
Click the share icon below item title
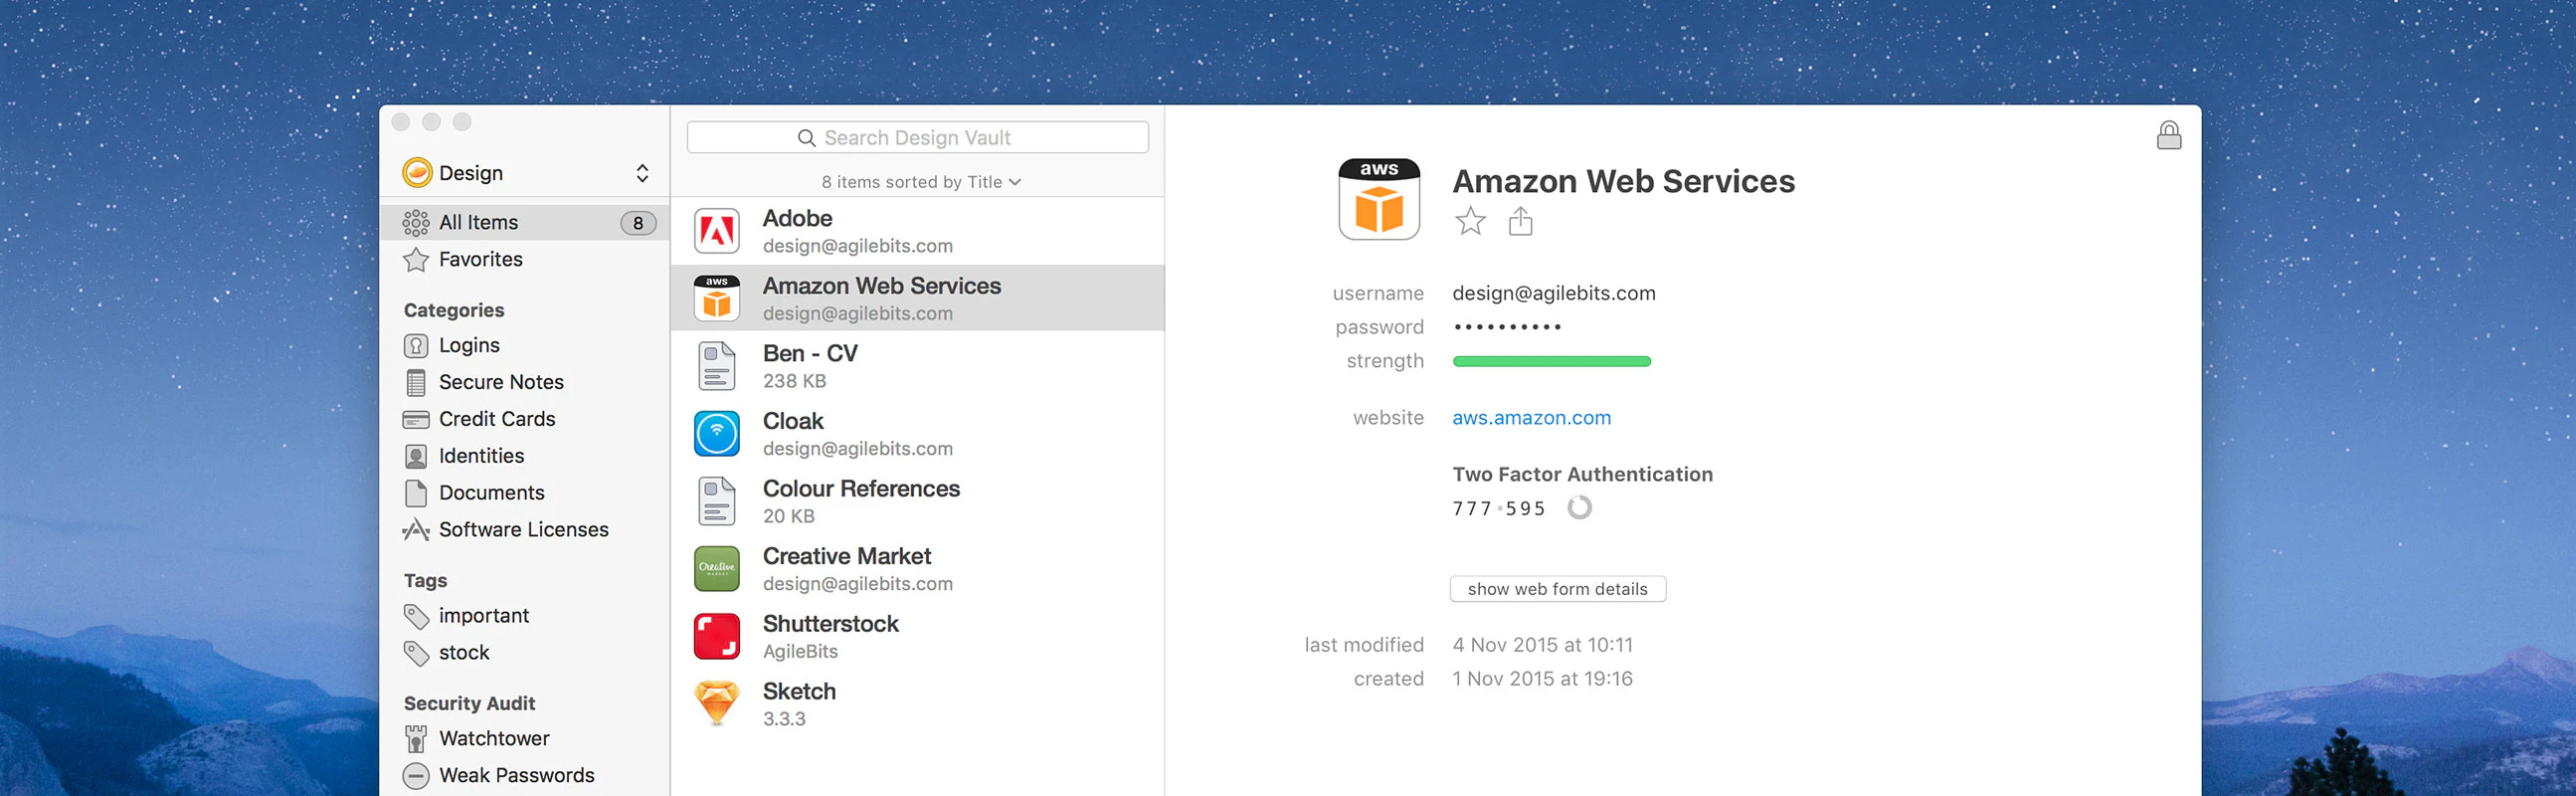1520,221
